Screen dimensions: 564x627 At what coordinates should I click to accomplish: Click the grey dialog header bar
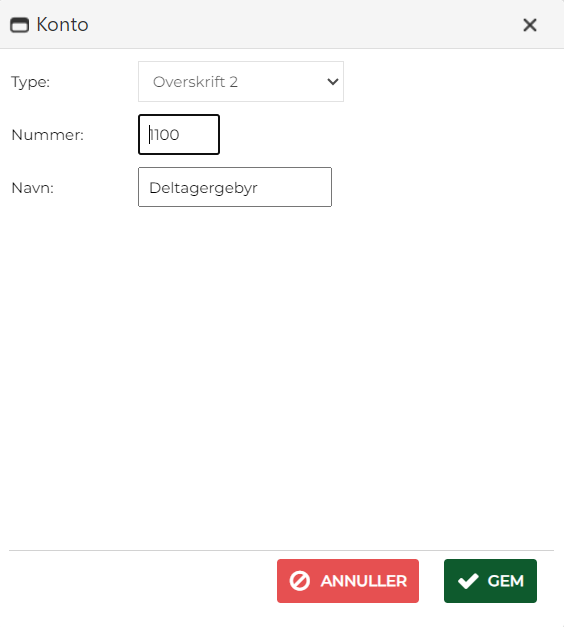(x=282, y=24)
